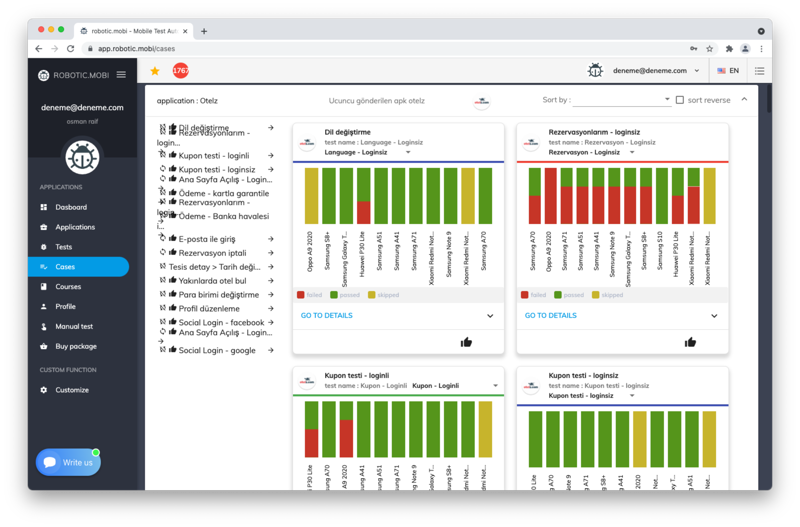Viewport: 800px width, 527px height.
Task: Open Buy package in sidebar
Action: coord(75,346)
